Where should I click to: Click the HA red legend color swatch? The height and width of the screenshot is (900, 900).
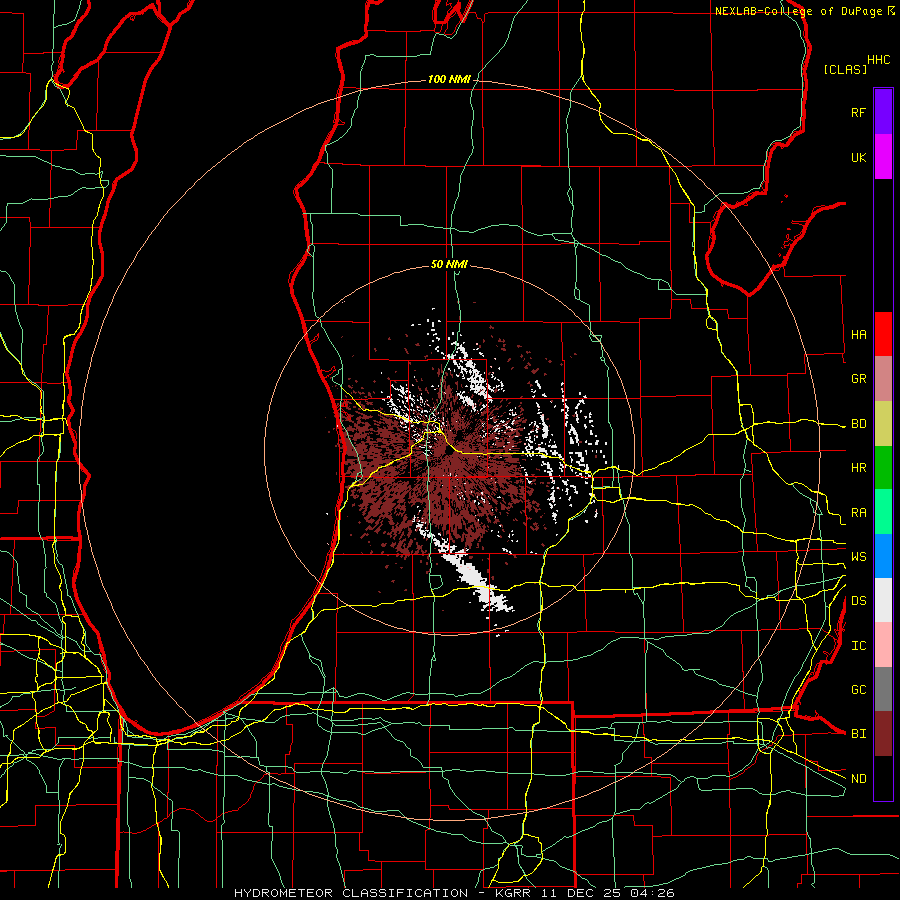tap(883, 334)
